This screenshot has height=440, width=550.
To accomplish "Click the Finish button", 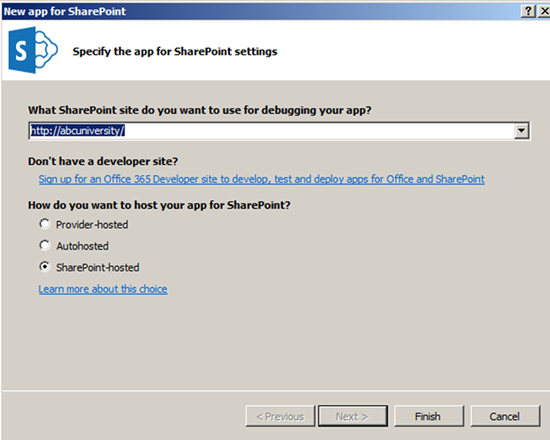I will [429, 416].
